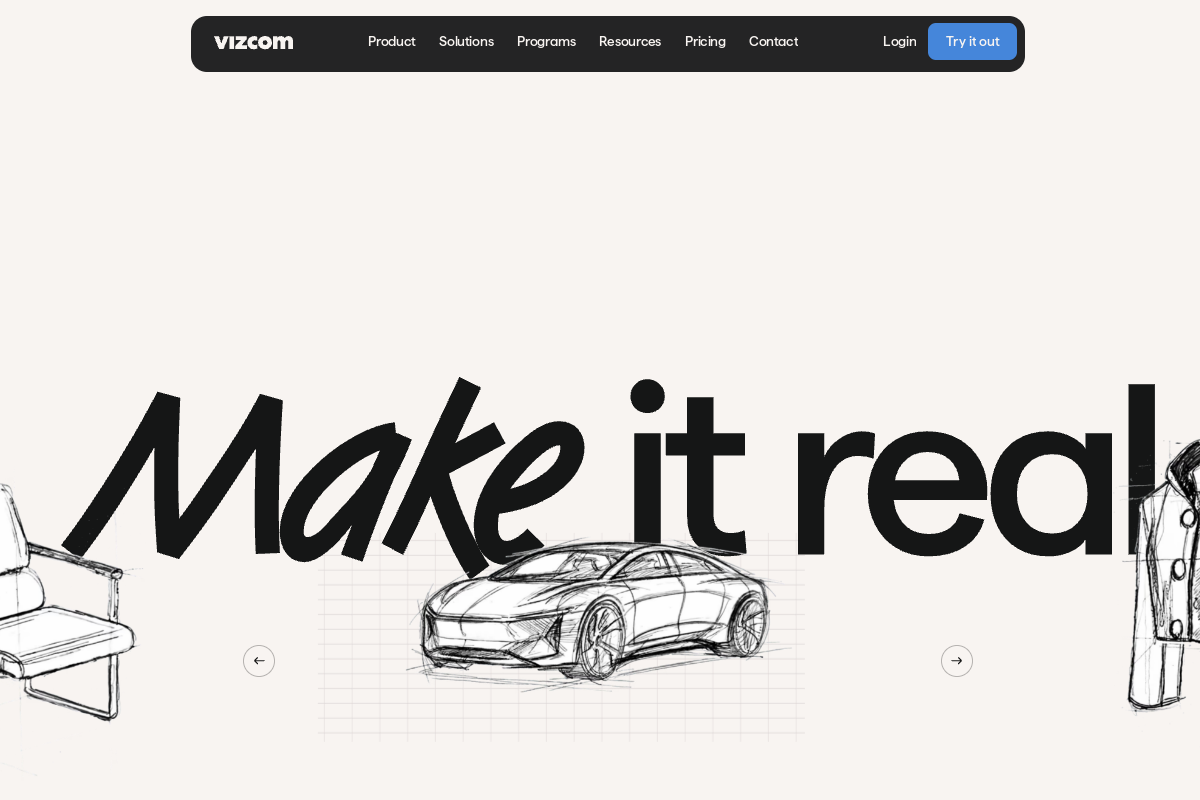This screenshot has width=1200, height=800.
Task: Open the Product menu
Action: point(391,42)
